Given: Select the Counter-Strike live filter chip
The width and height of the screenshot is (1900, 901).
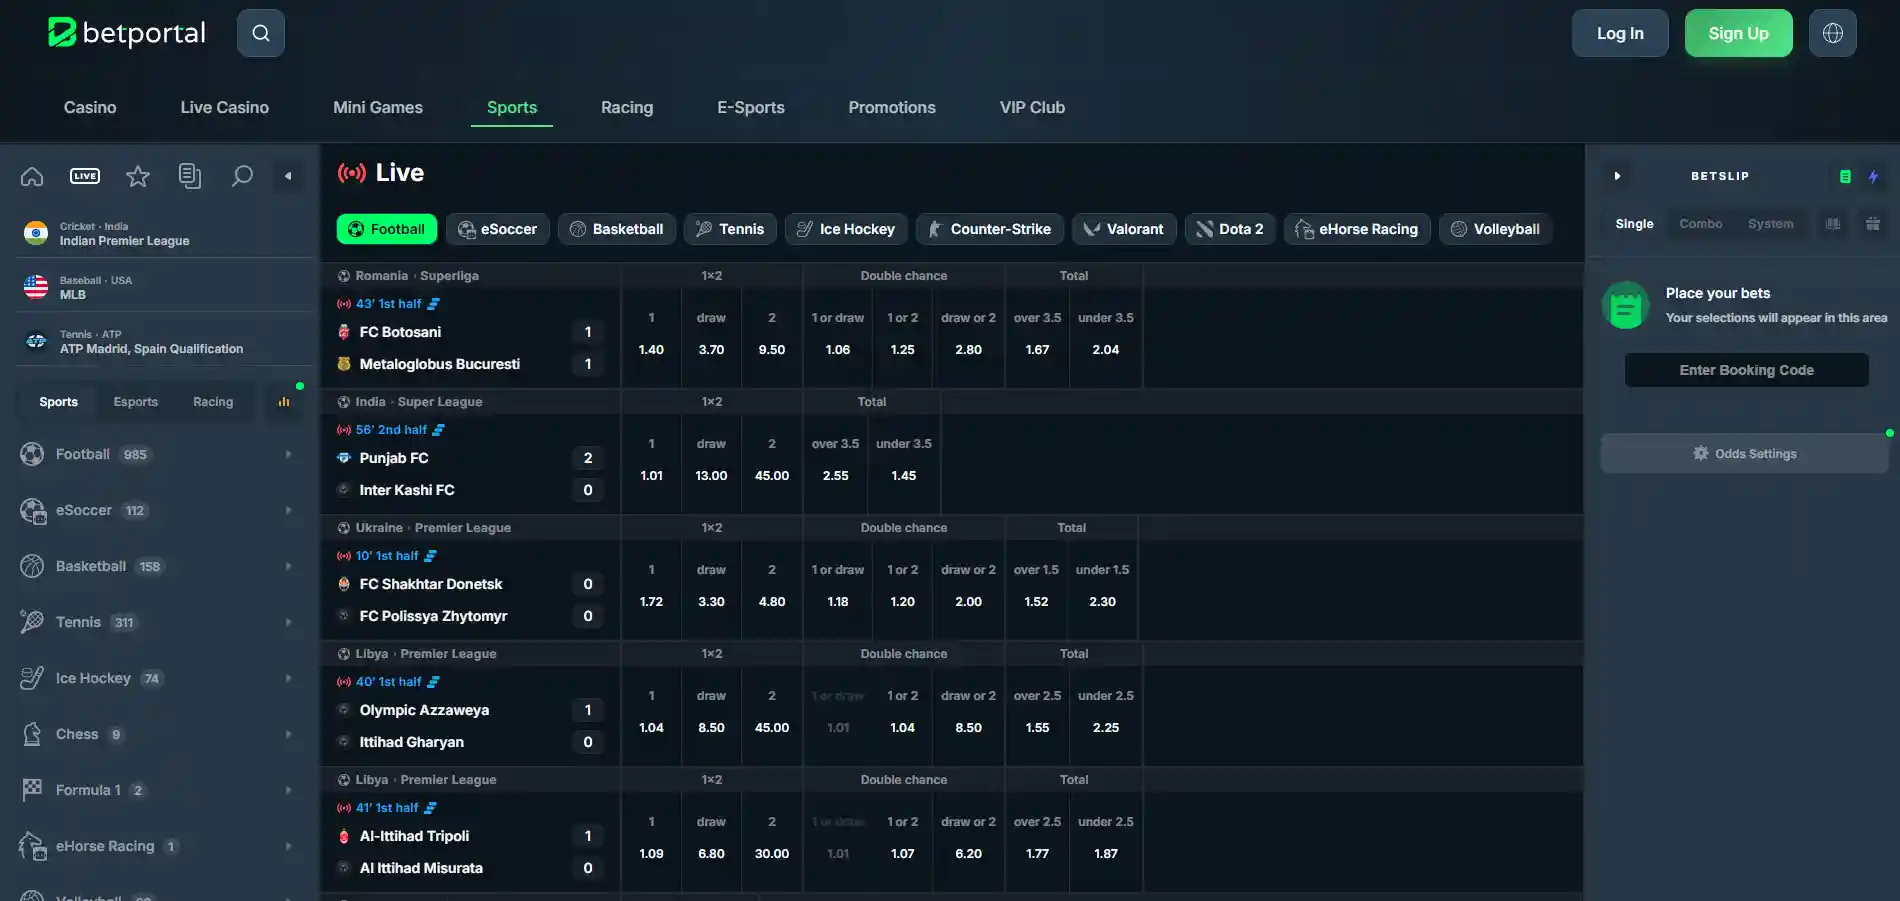Looking at the screenshot, I should tap(990, 229).
